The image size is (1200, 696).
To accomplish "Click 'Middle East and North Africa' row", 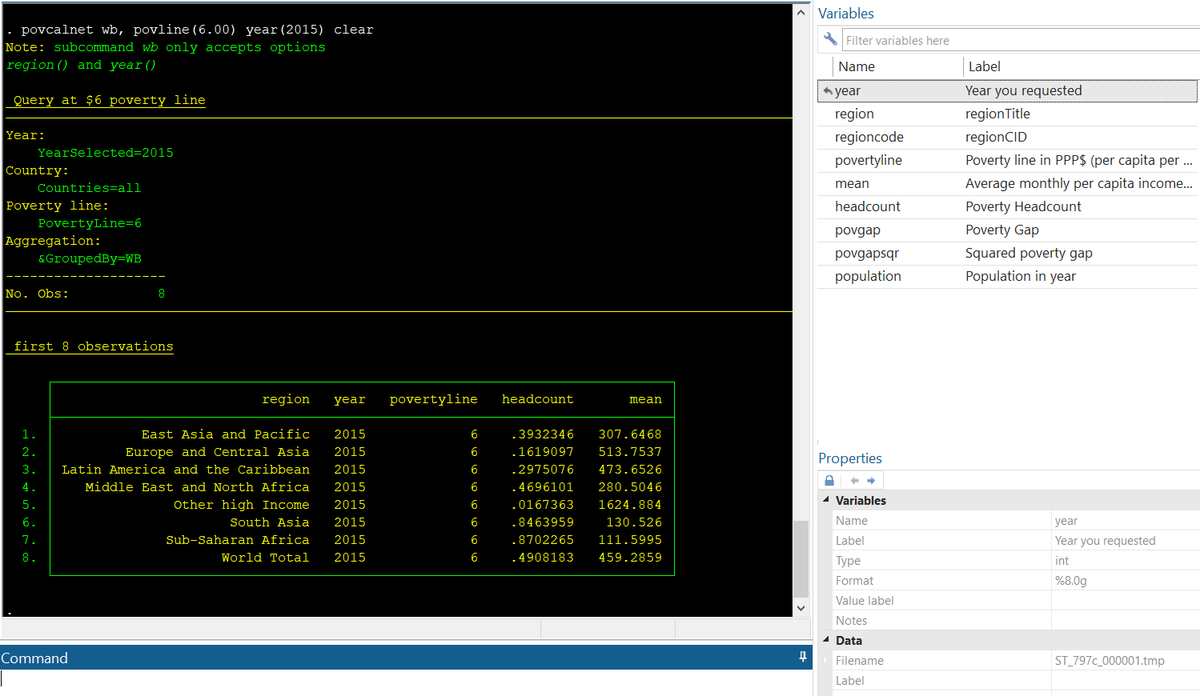I will coord(197,487).
